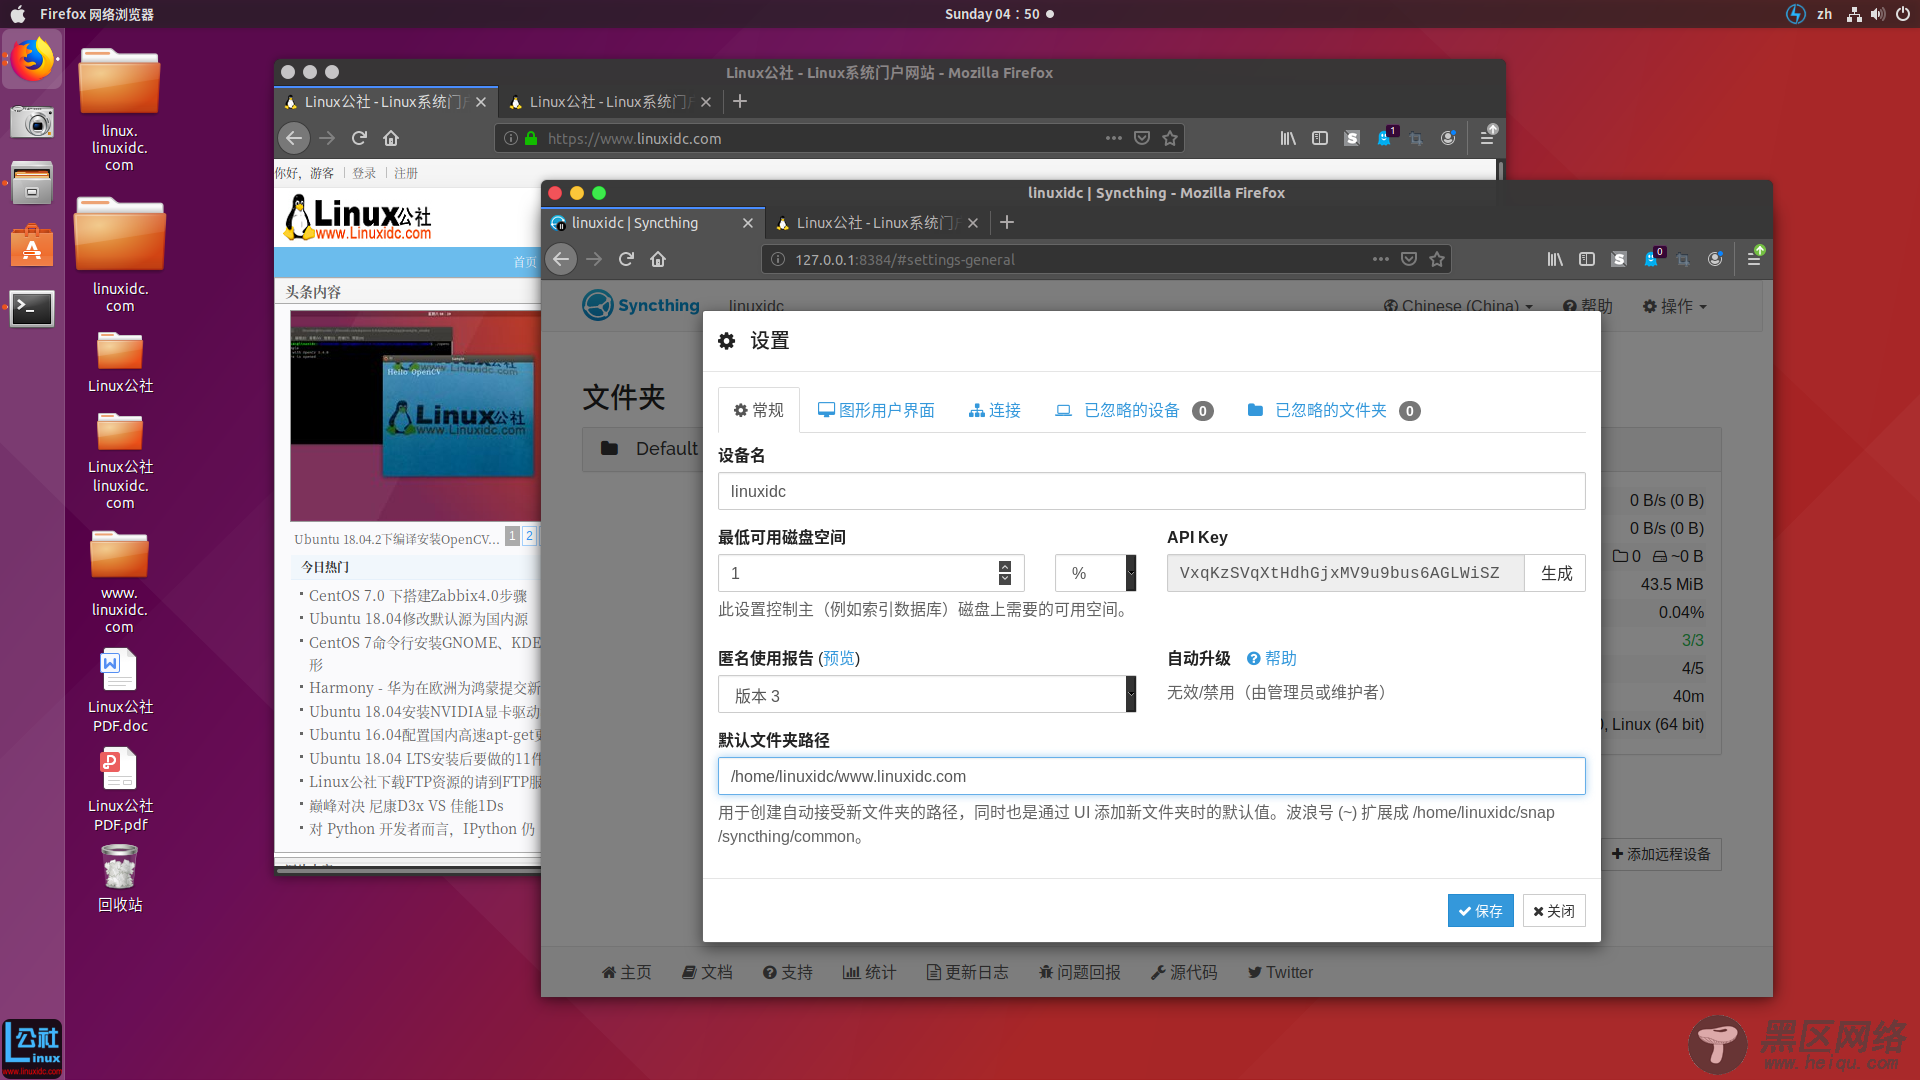This screenshot has width=1920, height=1080.
Task: Bookmark the Syncthing page with the star
Action: 1437,259
